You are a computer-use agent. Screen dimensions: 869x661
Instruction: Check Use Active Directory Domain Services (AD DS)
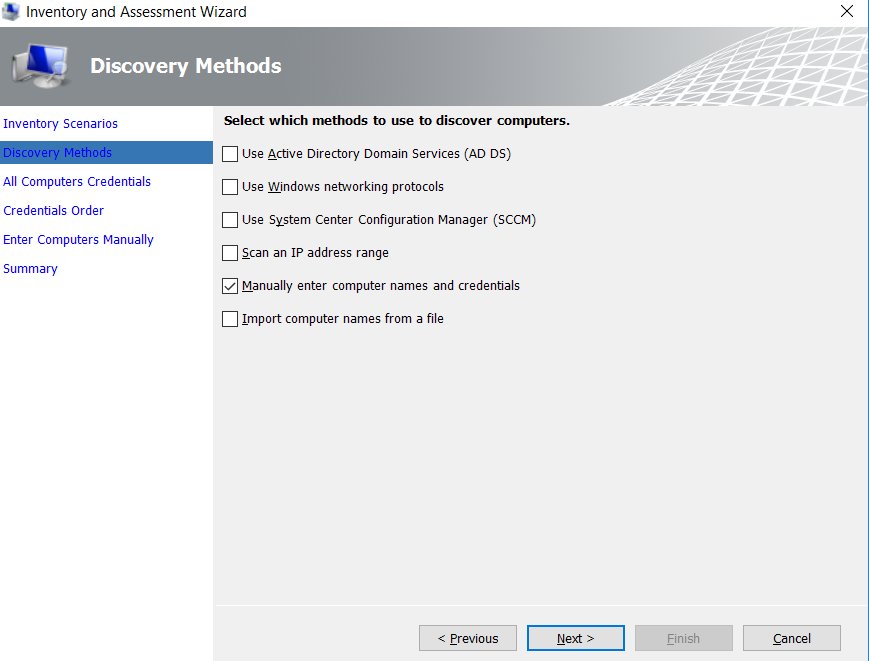tap(229, 154)
